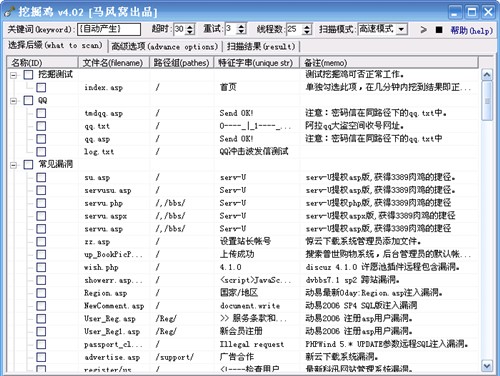Collapse the 挖掘测试 tree group

click(x=13, y=75)
